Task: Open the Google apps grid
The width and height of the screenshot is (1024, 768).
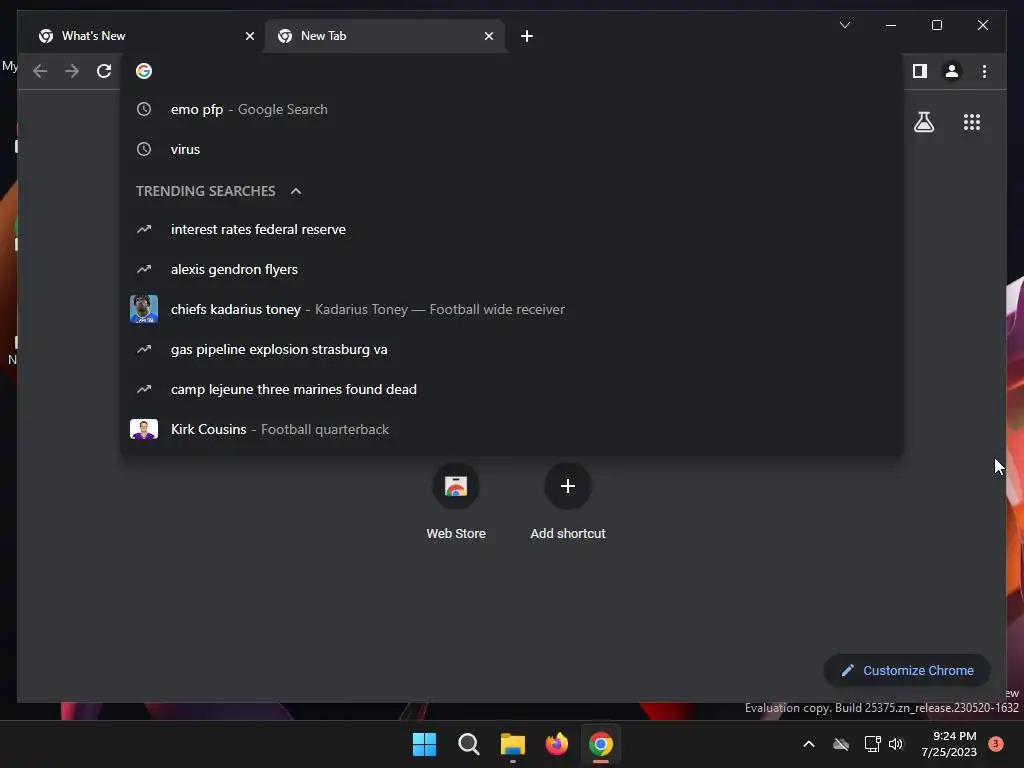Action: point(972,122)
